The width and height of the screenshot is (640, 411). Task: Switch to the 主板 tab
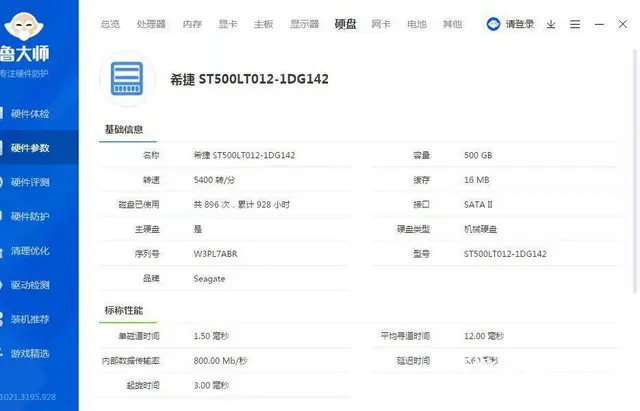[263, 24]
